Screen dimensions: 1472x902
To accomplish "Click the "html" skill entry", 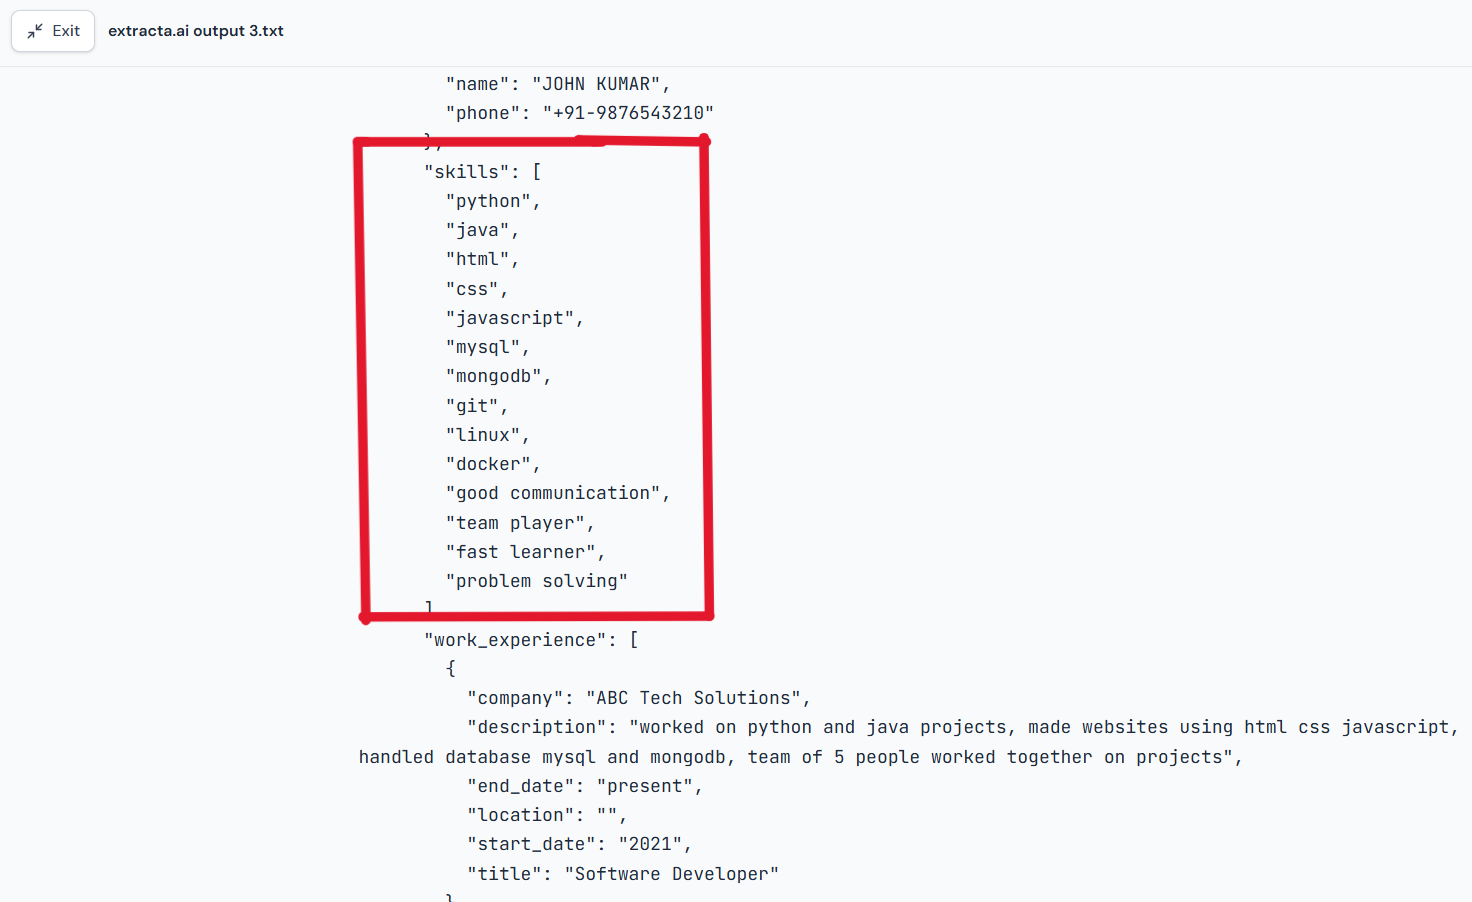I will (478, 259).
